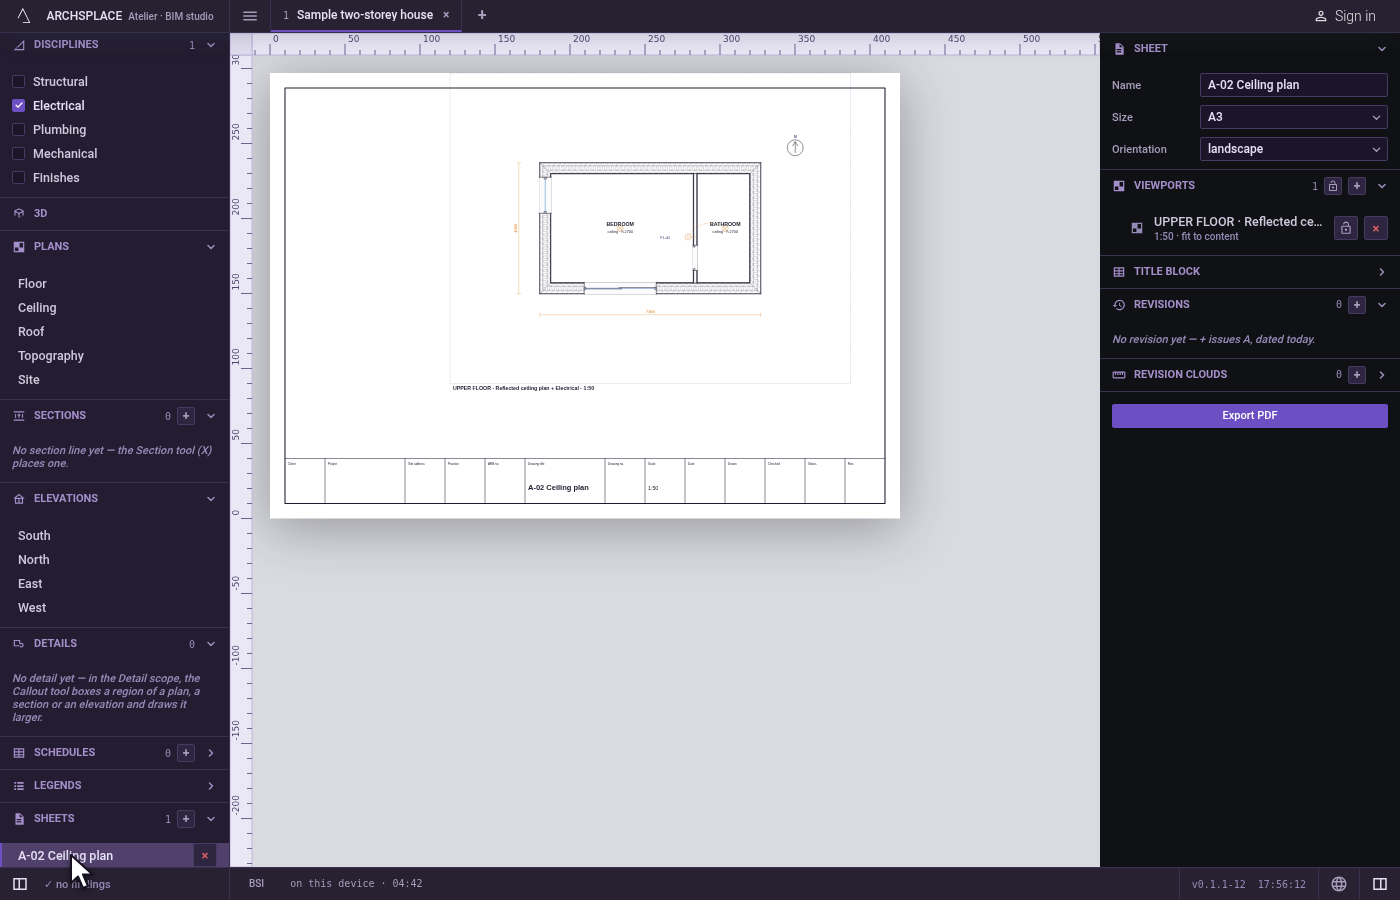Enable the Finishes discipline
This screenshot has height=900, width=1400.
[18, 178]
